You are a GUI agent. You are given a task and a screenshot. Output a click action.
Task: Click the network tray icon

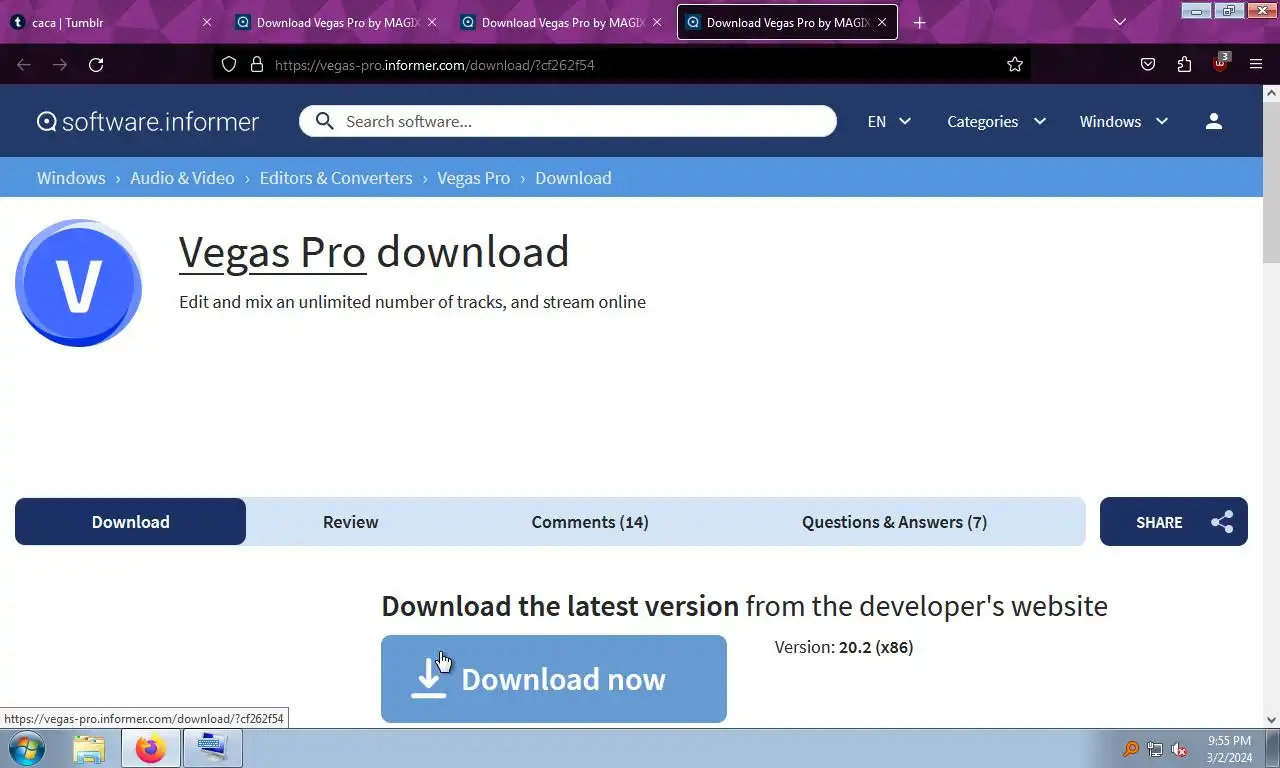pyautogui.click(x=1155, y=749)
